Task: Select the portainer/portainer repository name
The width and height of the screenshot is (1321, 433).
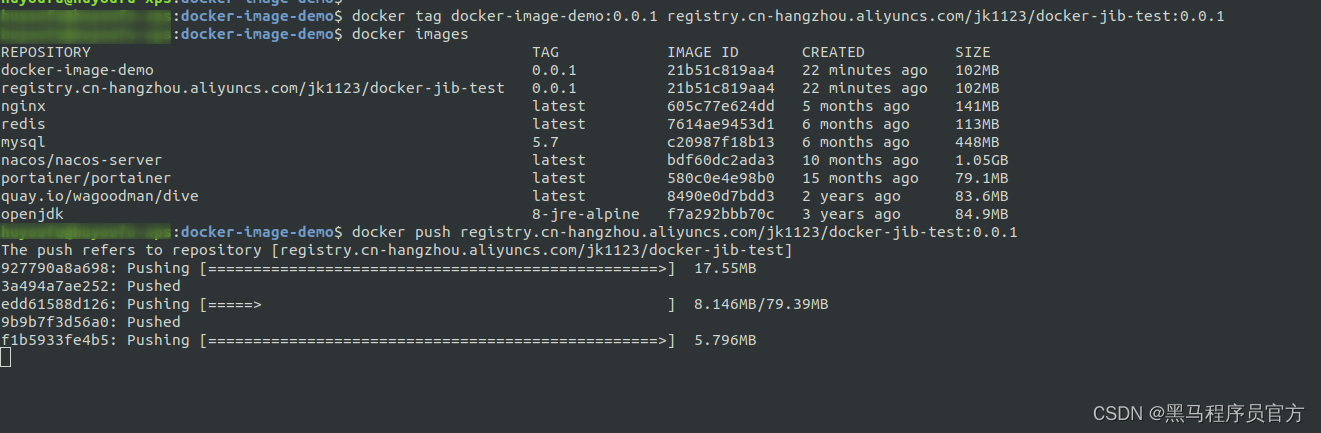Action: [86, 178]
